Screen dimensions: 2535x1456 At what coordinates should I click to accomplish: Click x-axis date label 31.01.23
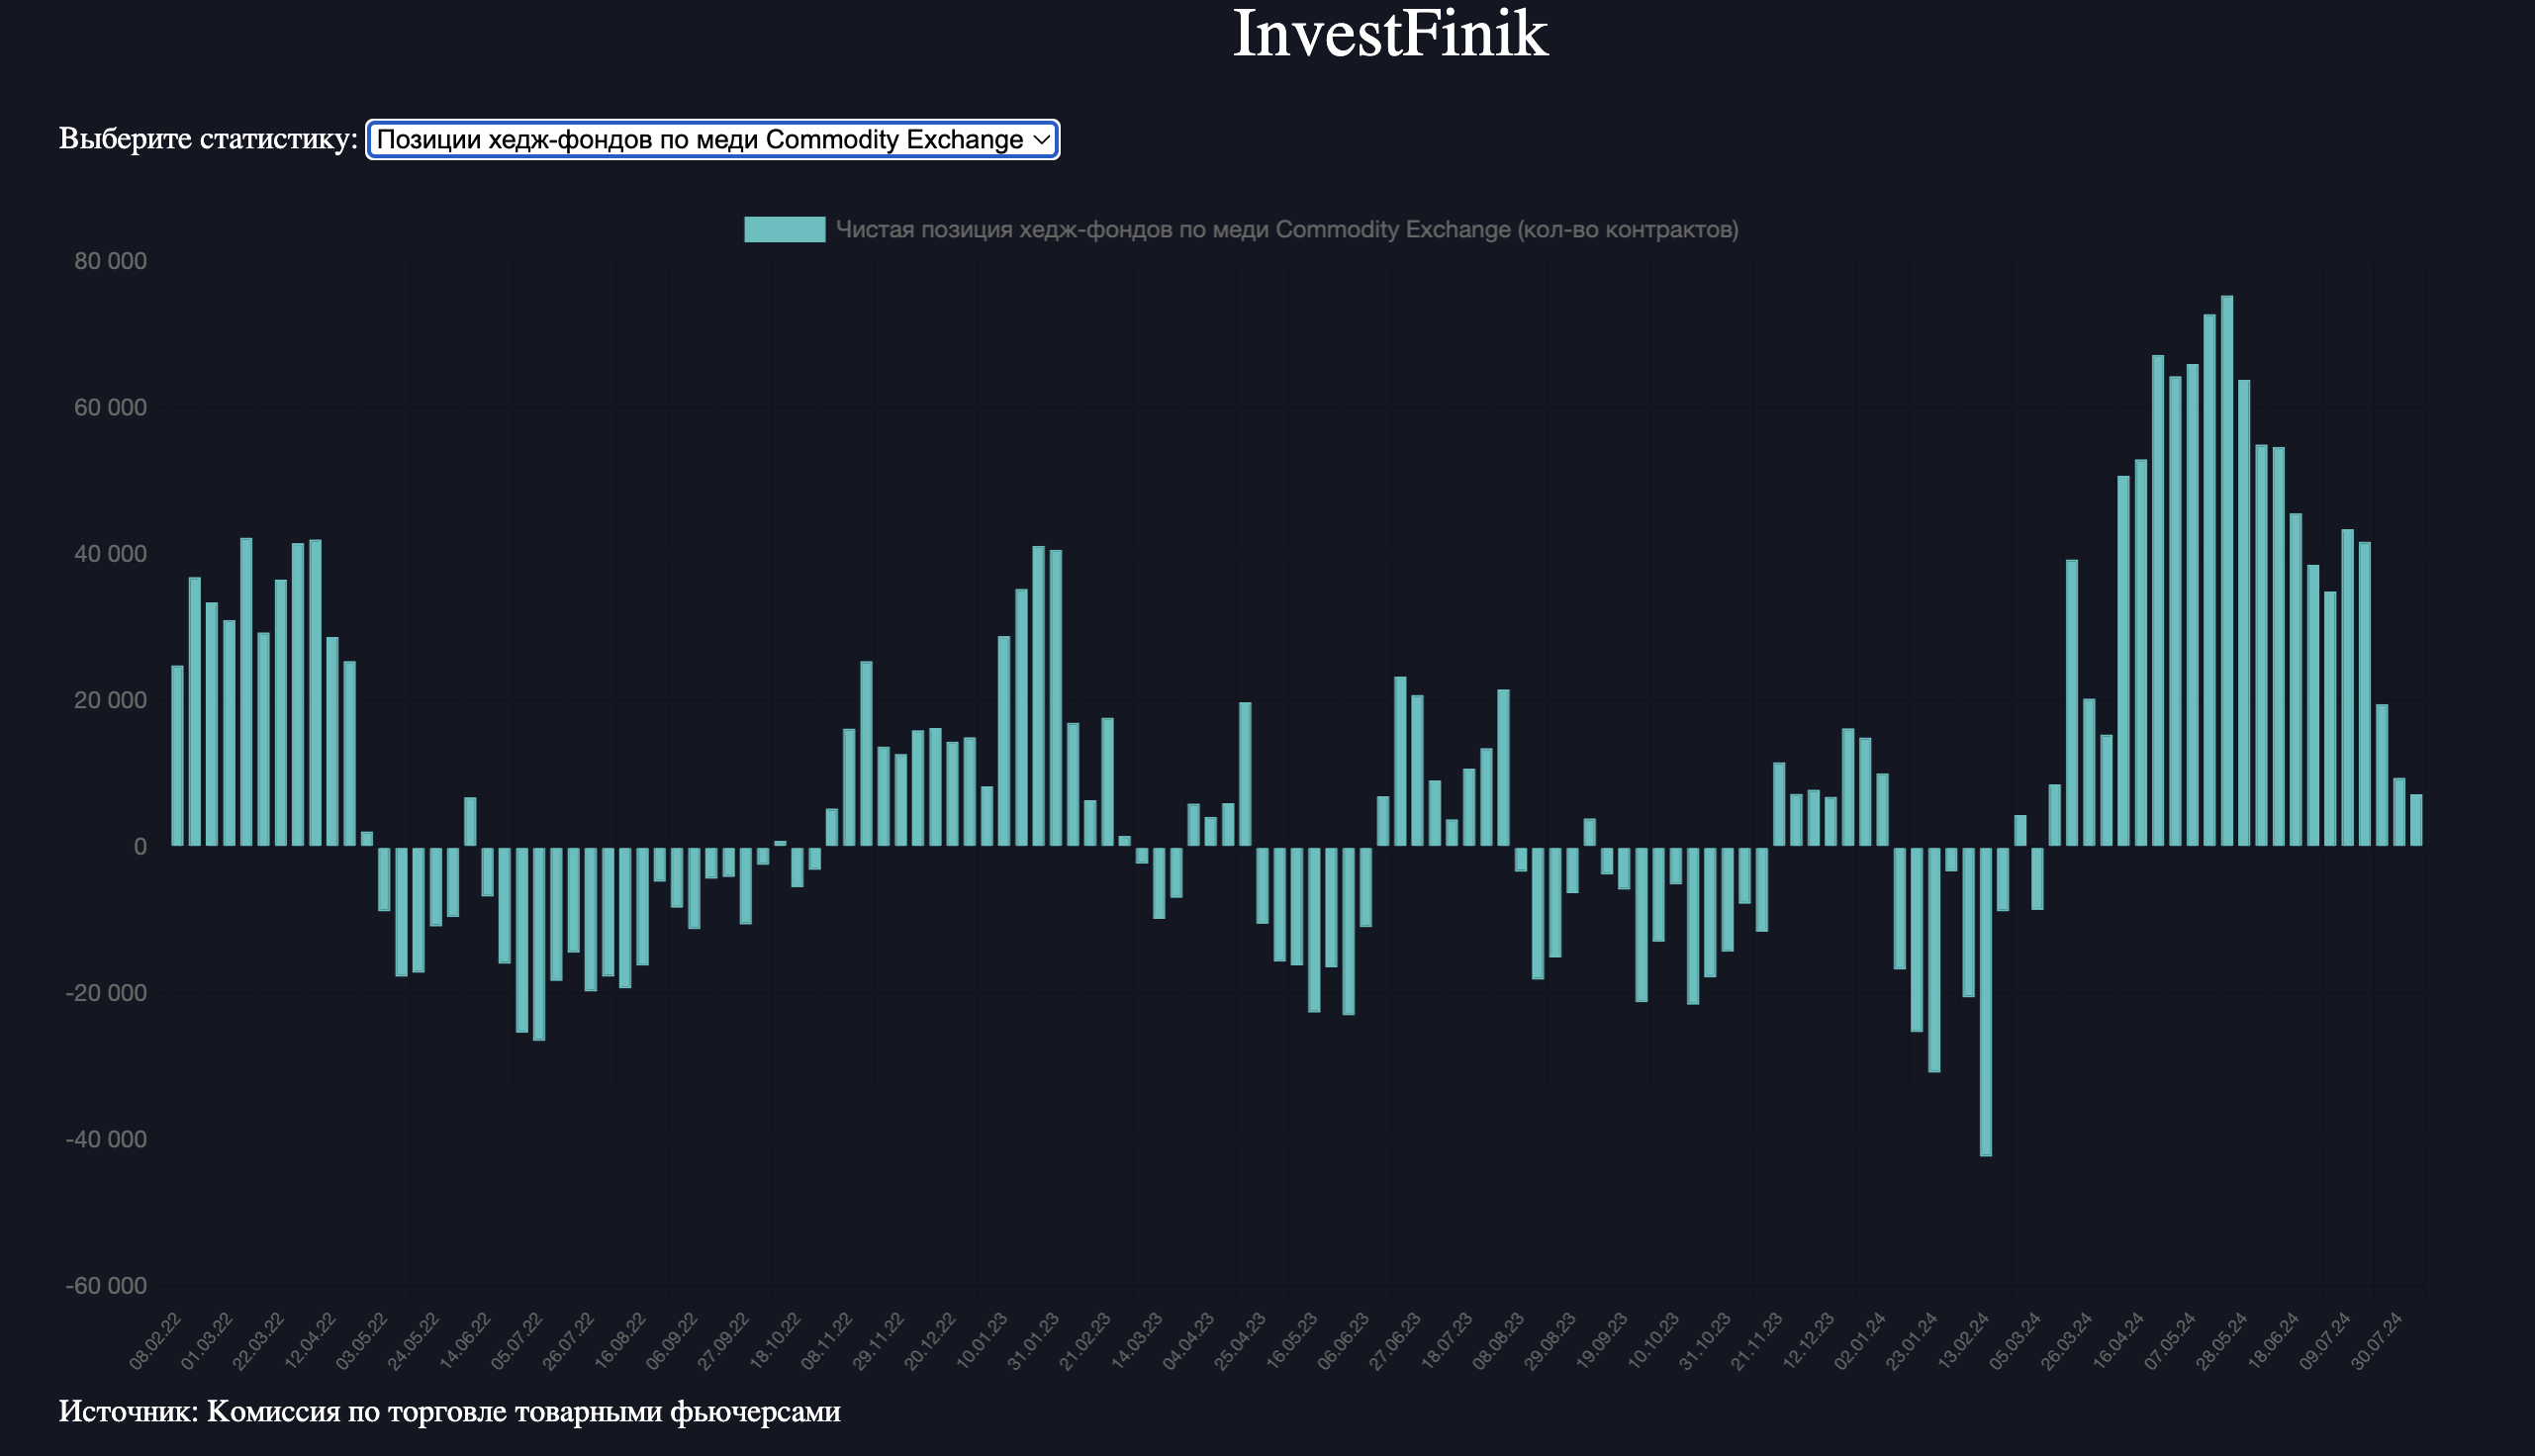pyautogui.click(x=1032, y=1341)
